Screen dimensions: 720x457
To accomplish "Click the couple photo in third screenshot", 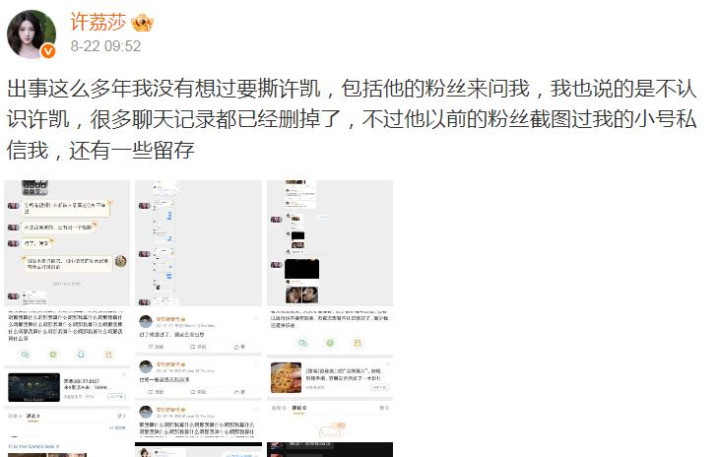I will tap(302, 295).
